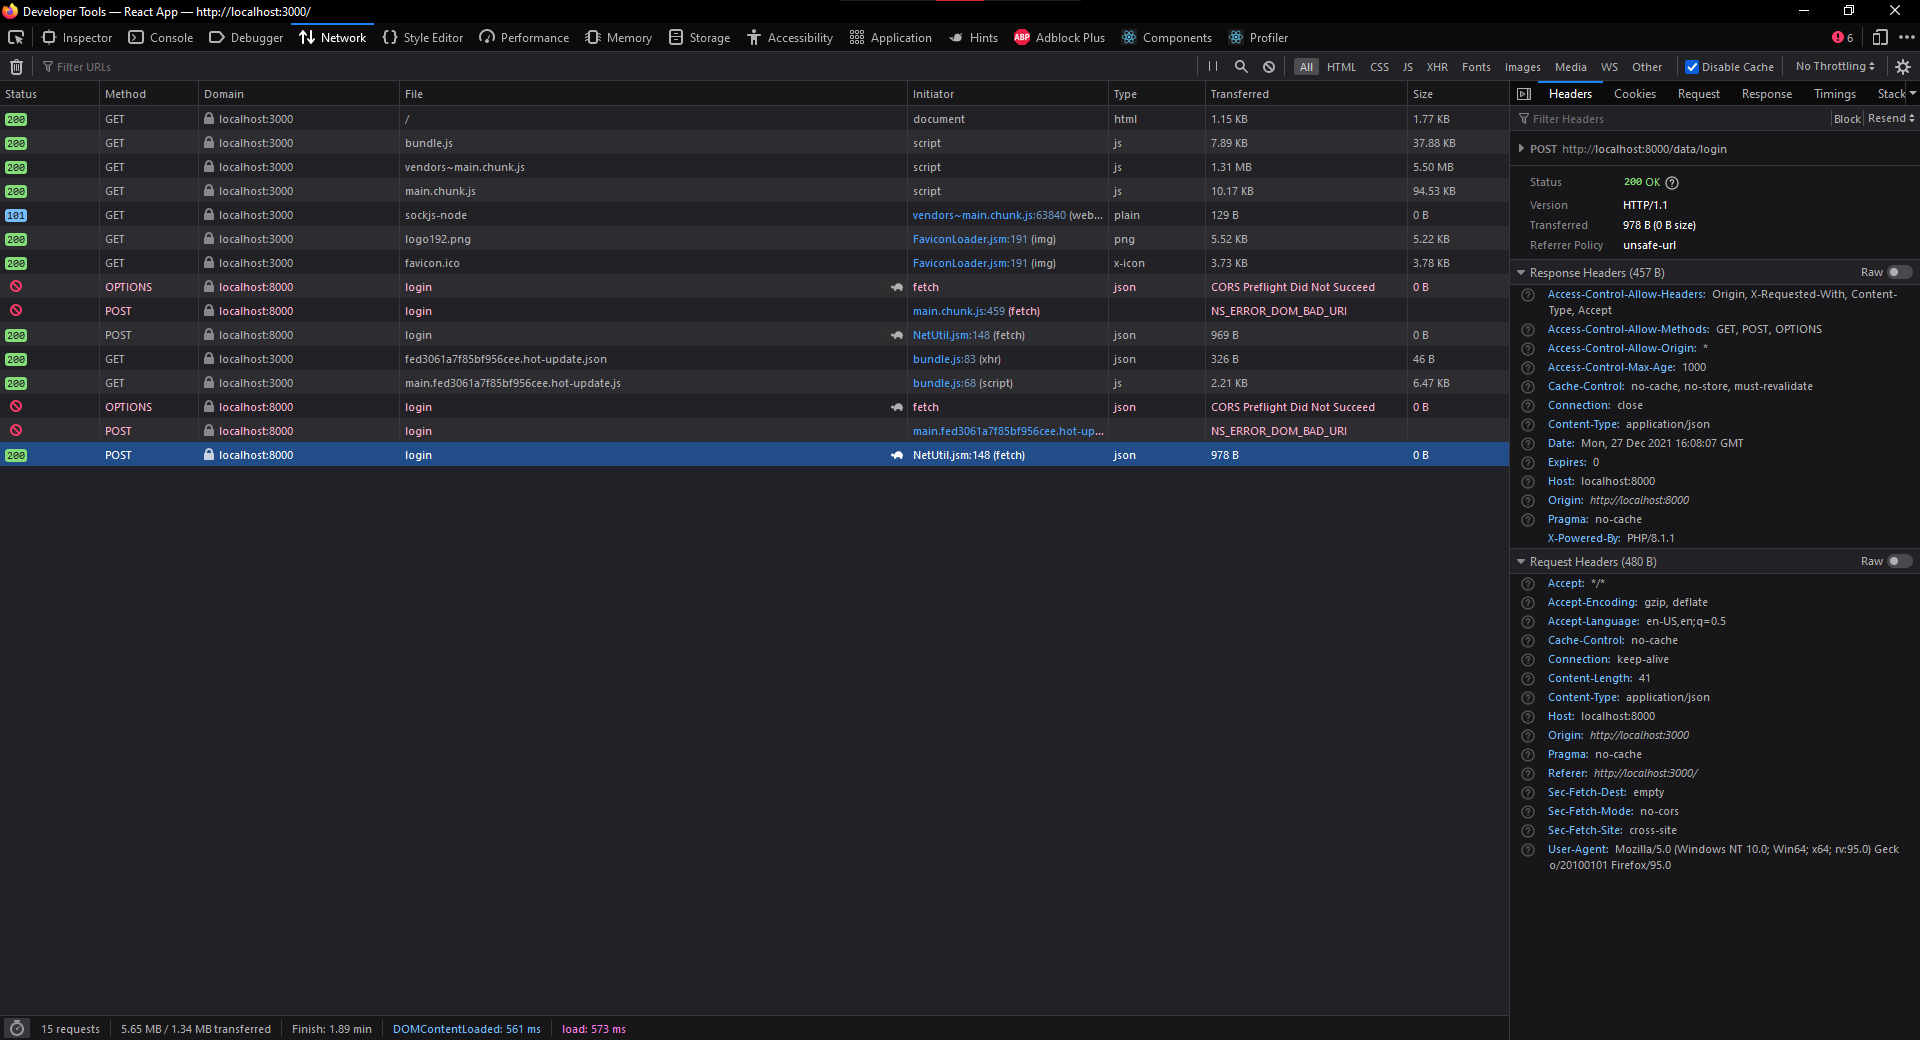Screen dimensions: 1920x1040
Task: Open the network search magnifier
Action: [1241, 67]
